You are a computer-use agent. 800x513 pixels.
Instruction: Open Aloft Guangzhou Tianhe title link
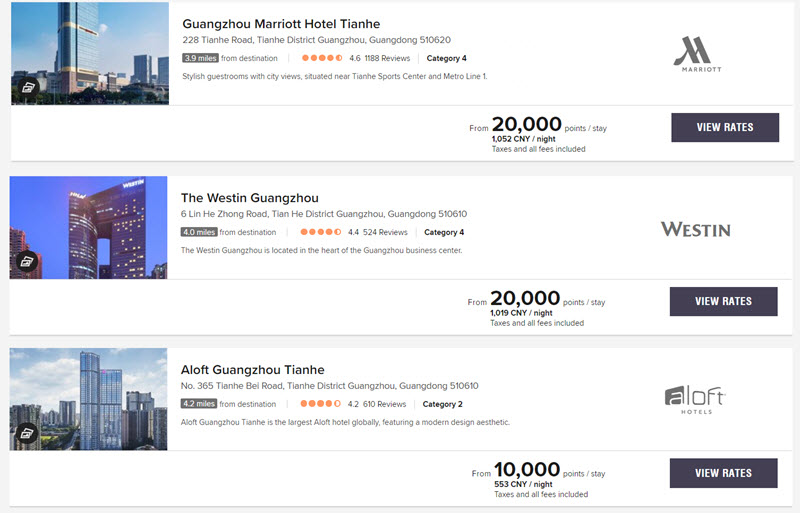(x=253, y=370)
